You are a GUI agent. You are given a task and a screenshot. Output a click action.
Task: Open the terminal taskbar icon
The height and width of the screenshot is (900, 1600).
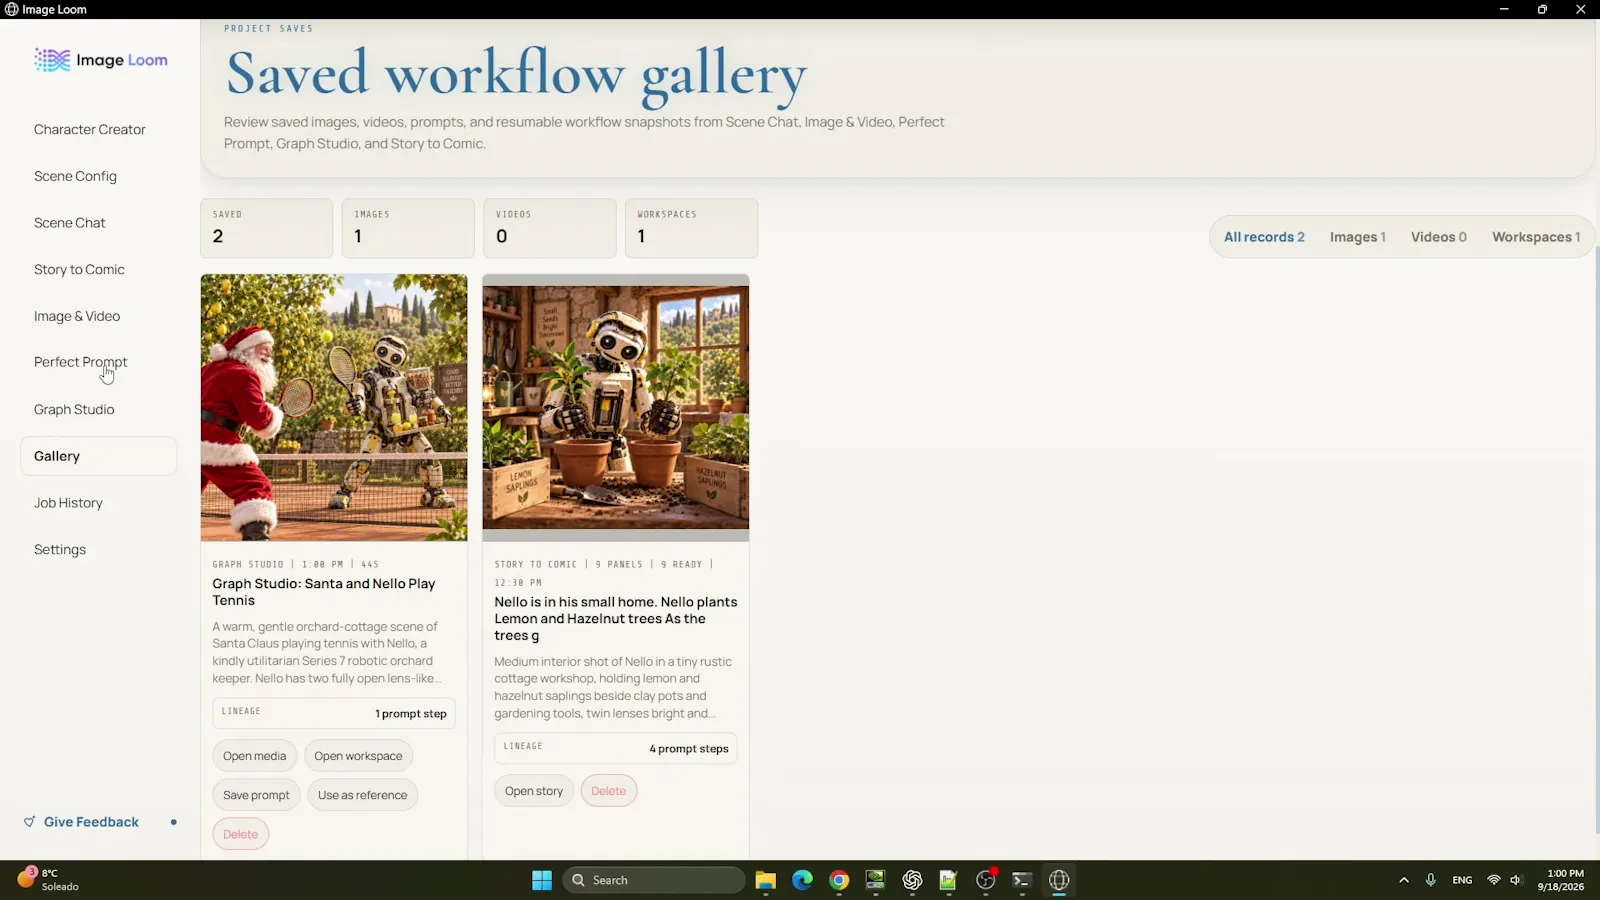point(1022,880)
